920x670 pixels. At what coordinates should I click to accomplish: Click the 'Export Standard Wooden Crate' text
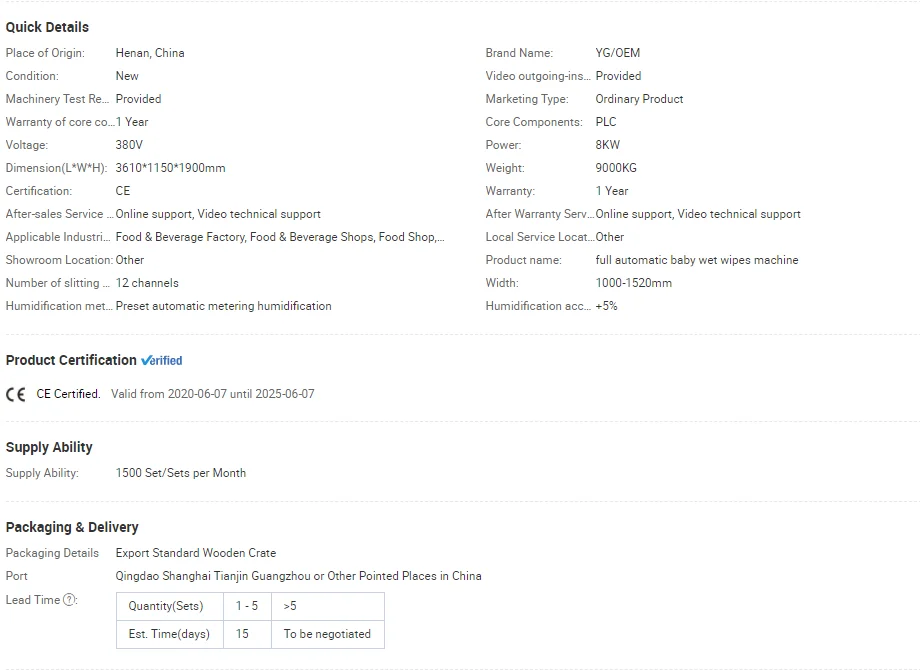click(x=196, y=553)
